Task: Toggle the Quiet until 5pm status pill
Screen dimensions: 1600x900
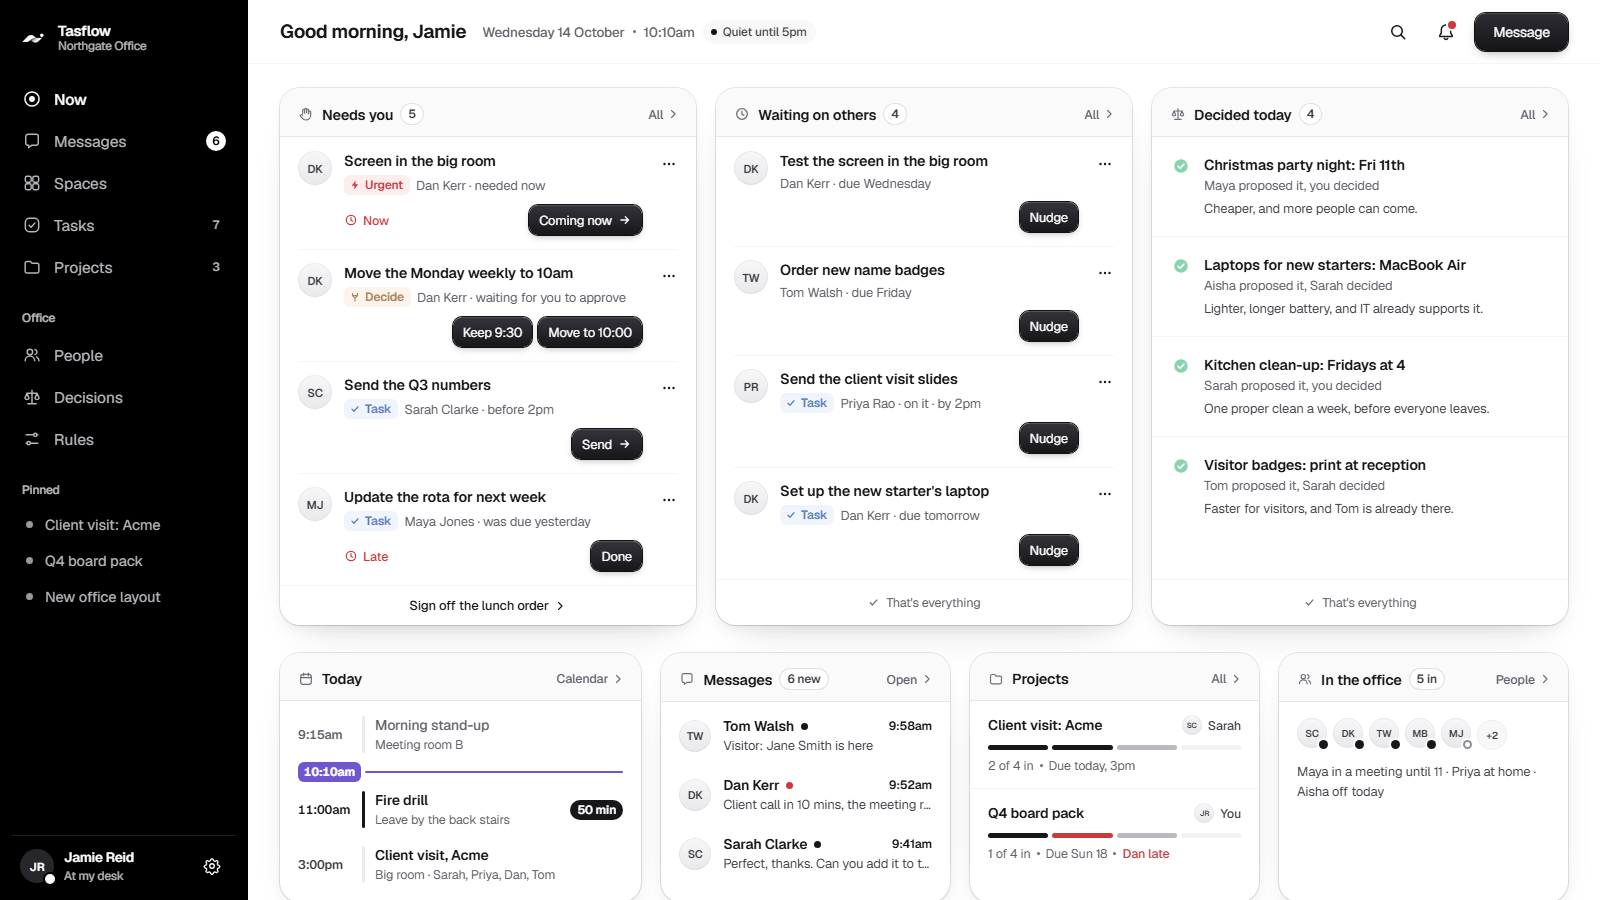Action: (x=759, y=32)
